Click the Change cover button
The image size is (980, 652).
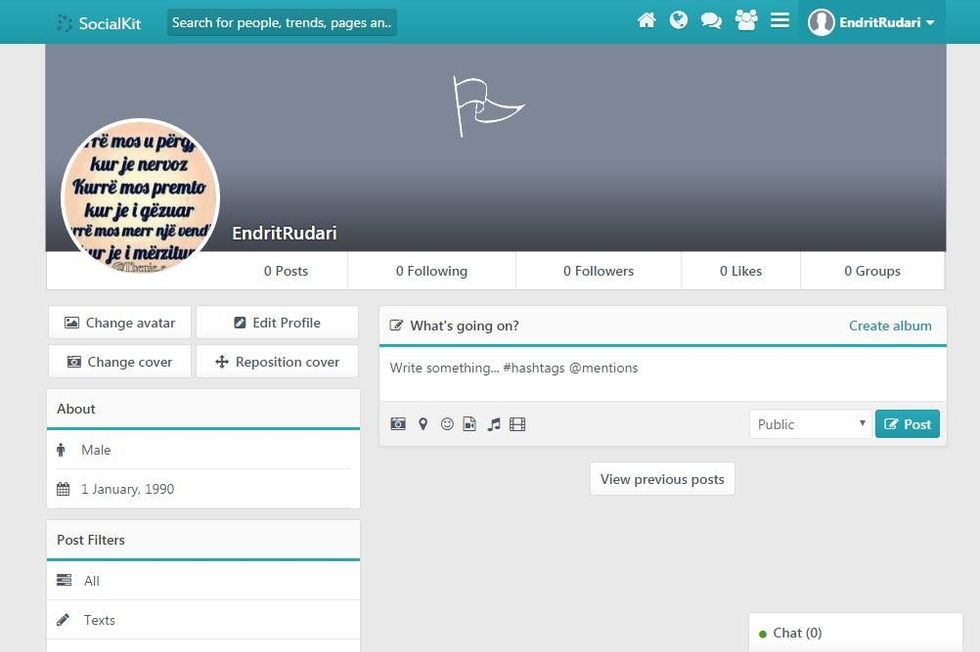point(119,362)
